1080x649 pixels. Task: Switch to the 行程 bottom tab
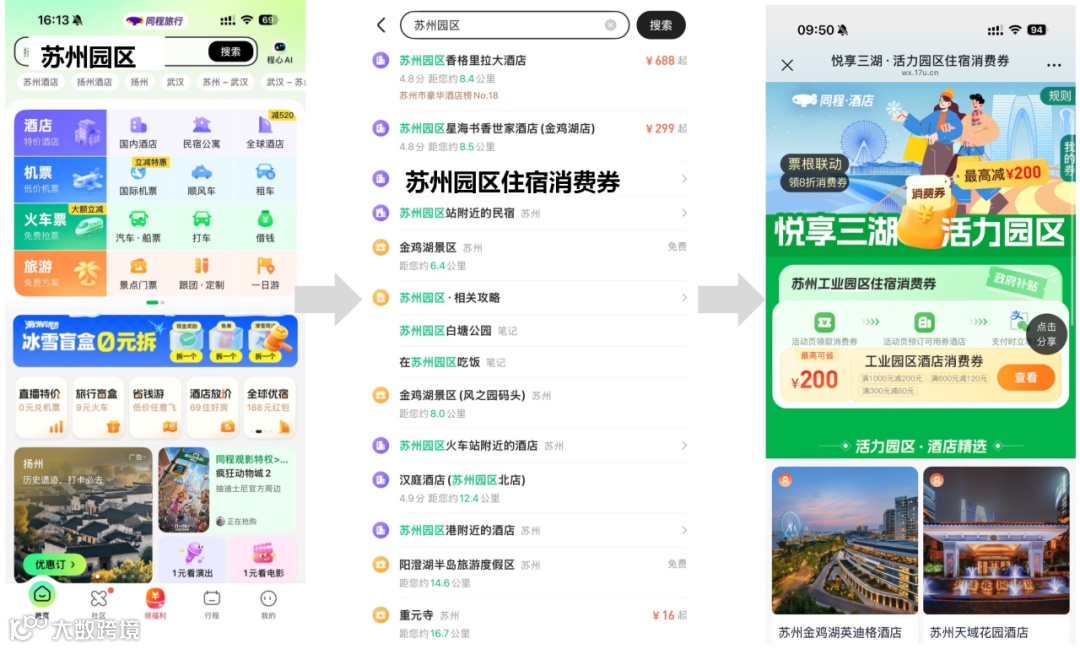(212, 604)
